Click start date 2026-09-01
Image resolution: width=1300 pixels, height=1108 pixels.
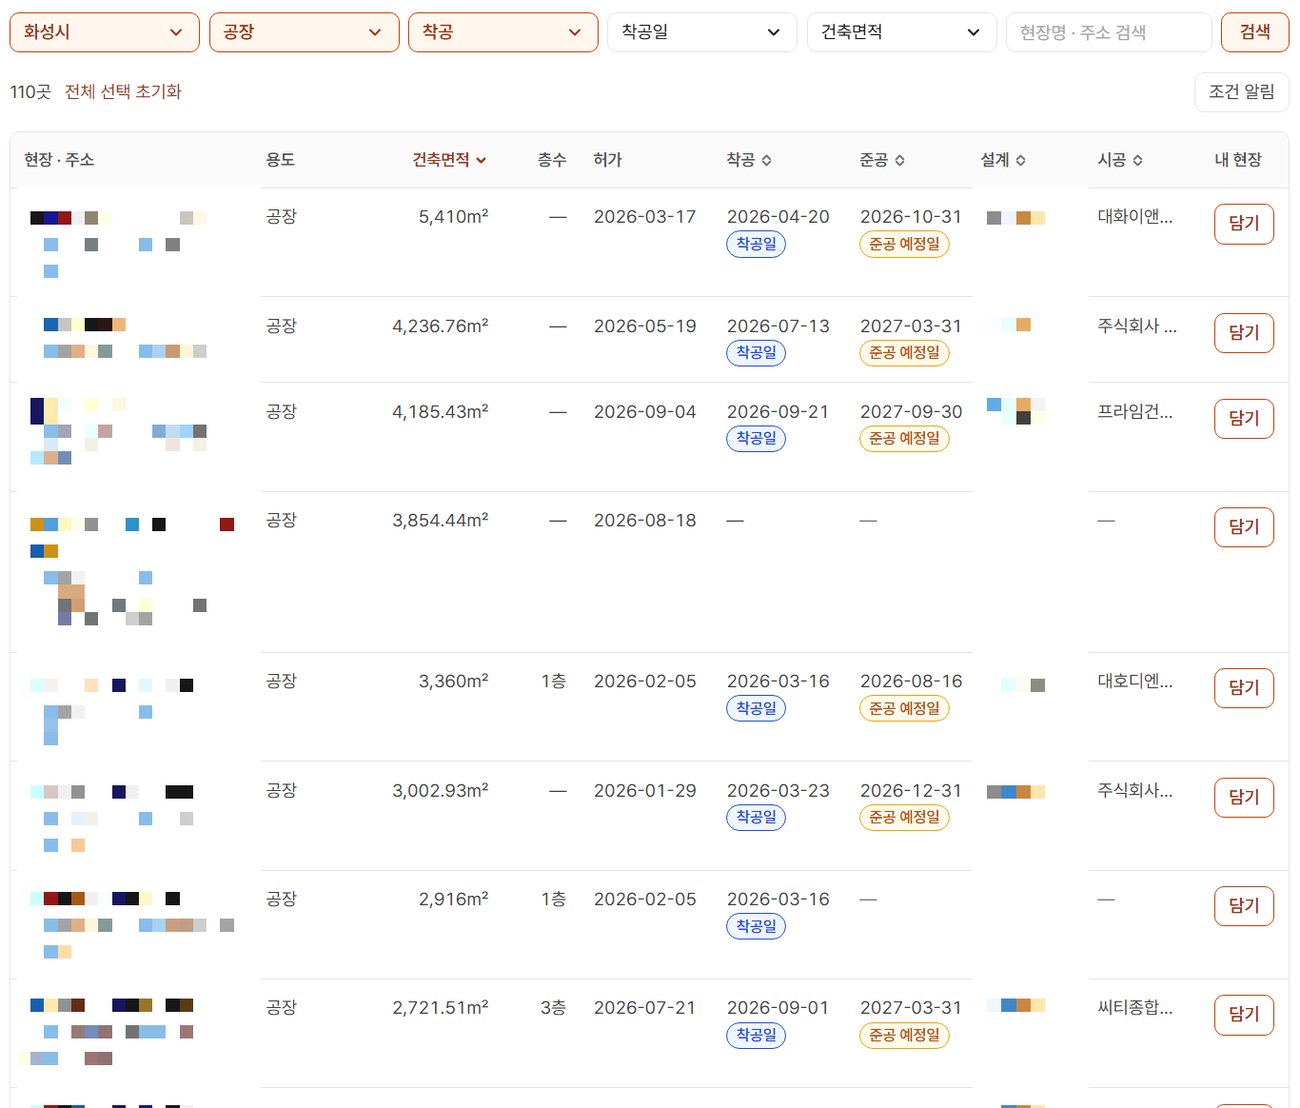(778, 1007)
